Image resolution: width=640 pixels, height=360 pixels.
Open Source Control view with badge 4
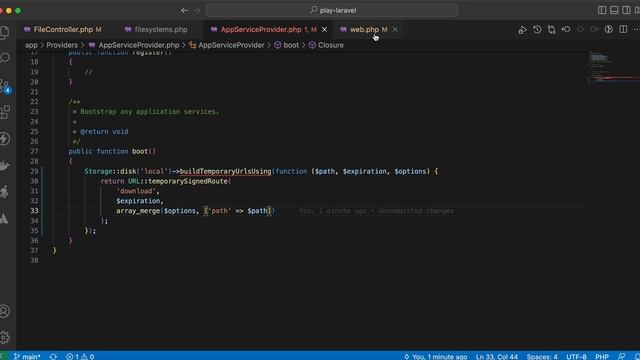coord(5,86)
